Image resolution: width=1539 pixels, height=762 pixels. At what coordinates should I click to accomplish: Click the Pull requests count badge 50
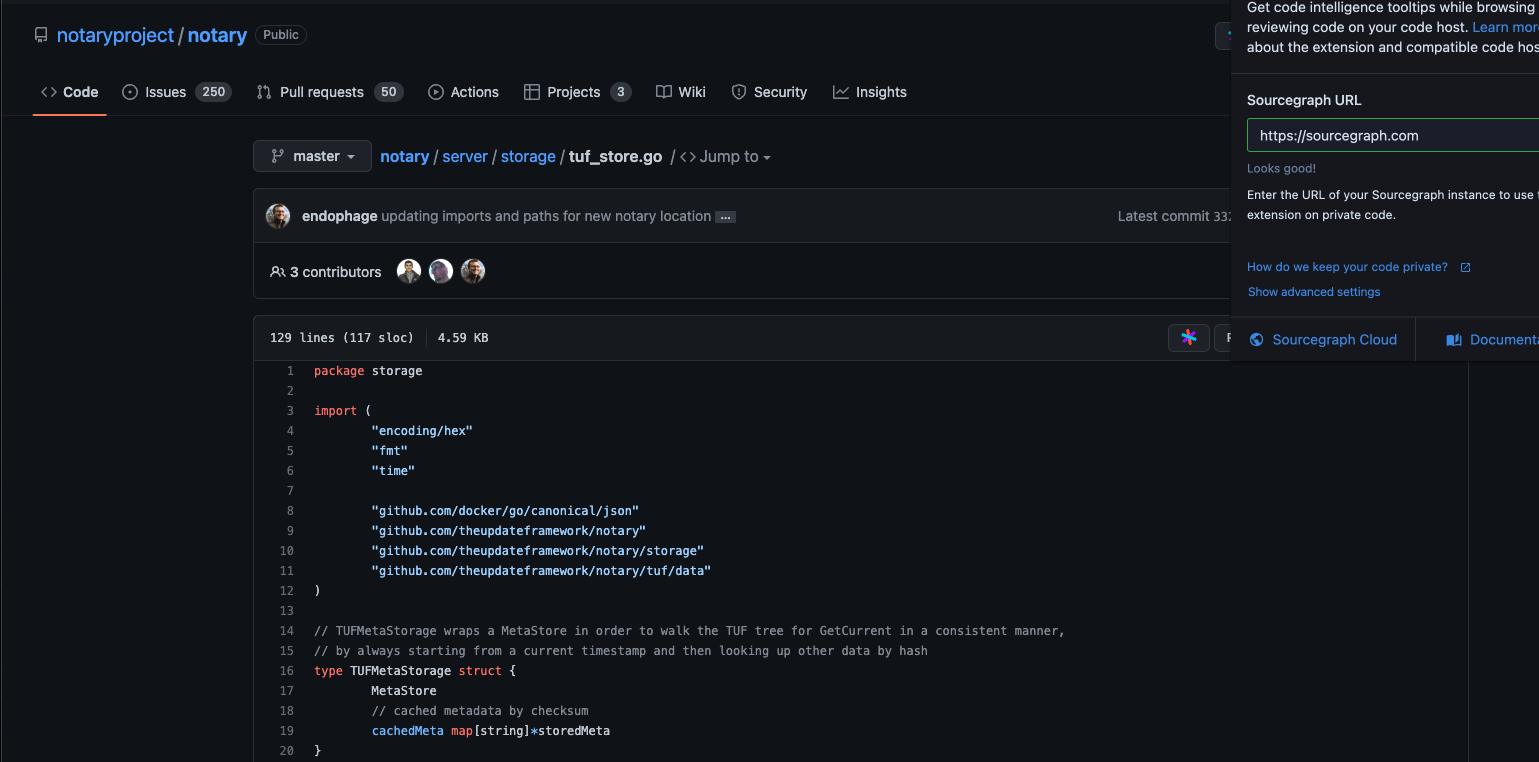(x=389, y=92)
